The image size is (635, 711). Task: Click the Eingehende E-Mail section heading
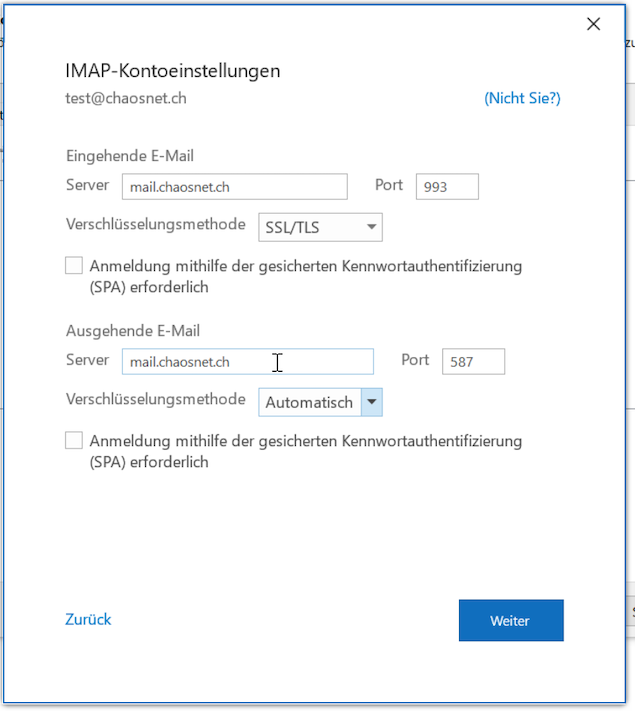[x=130, y=155]
